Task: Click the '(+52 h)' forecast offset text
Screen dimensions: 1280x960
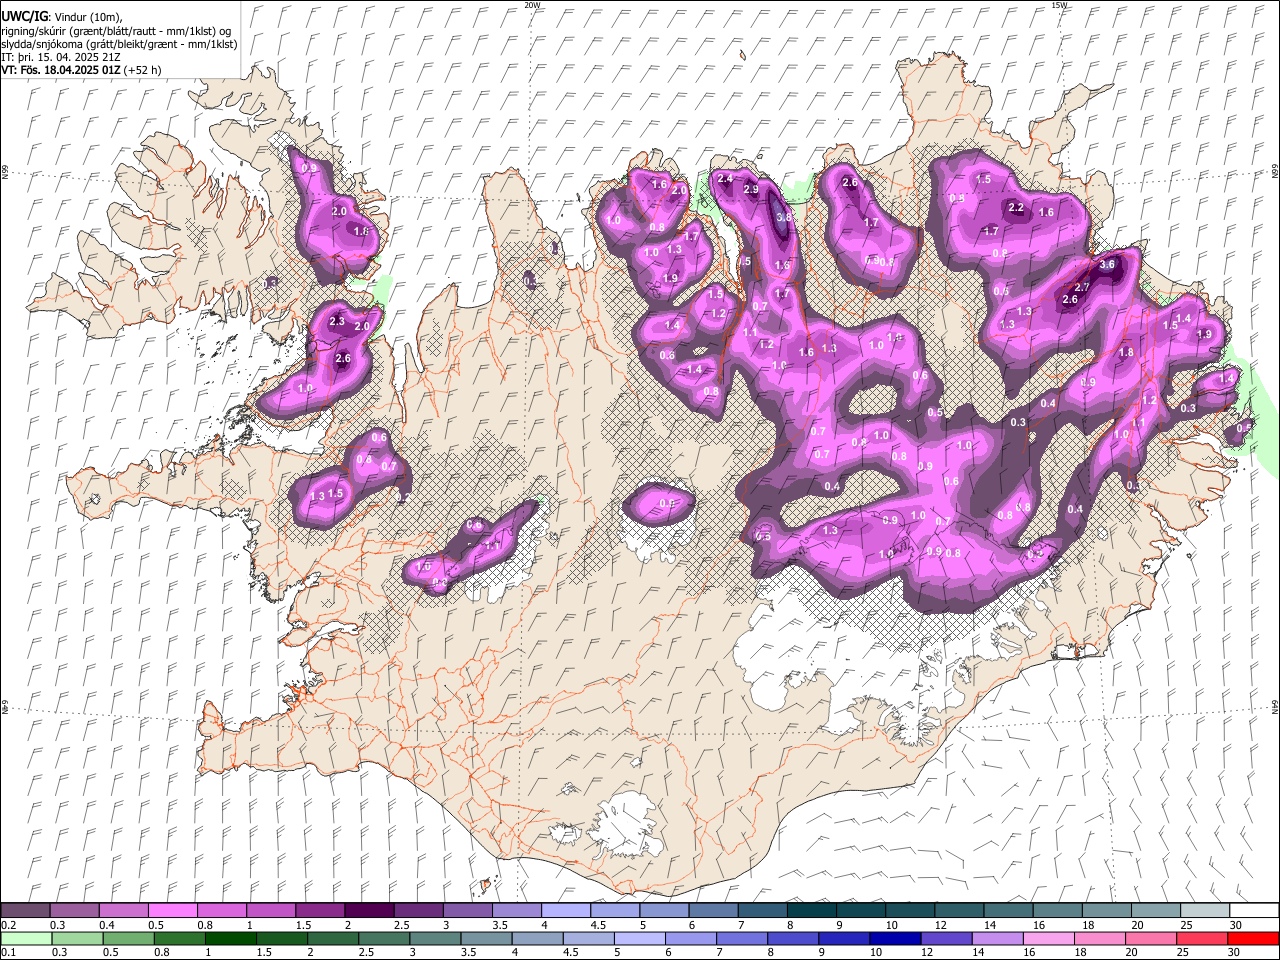Action: click(x=143, y=70)
